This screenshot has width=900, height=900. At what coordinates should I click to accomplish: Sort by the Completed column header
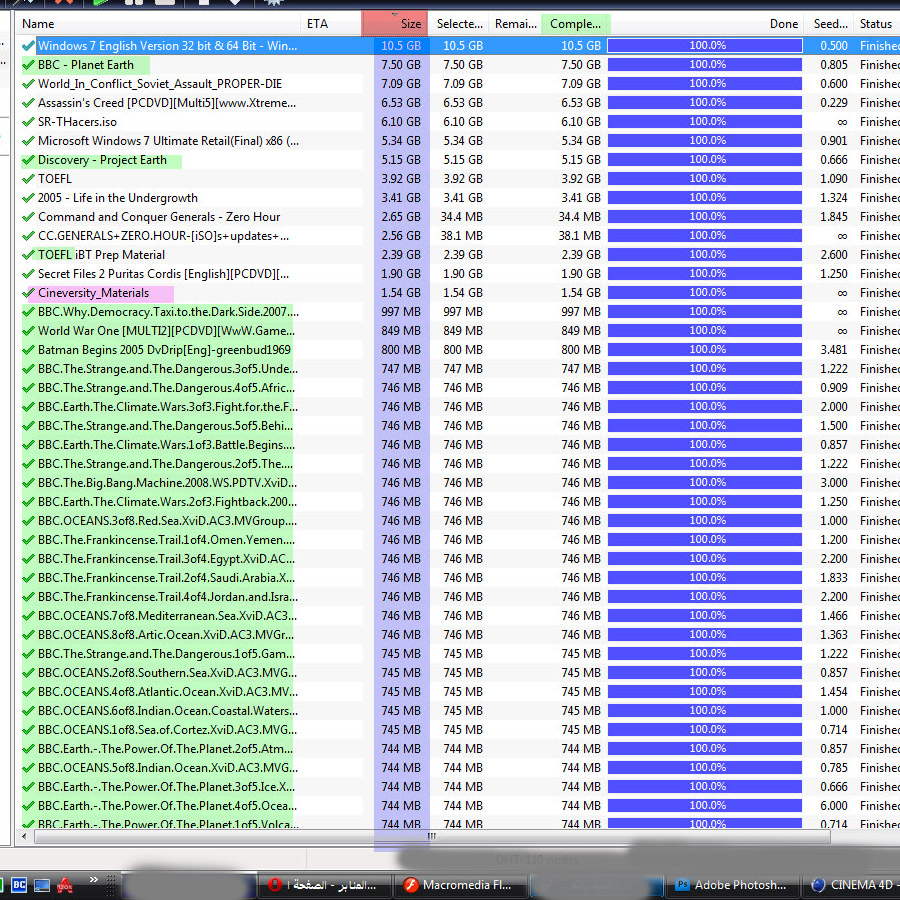(575, 24)
